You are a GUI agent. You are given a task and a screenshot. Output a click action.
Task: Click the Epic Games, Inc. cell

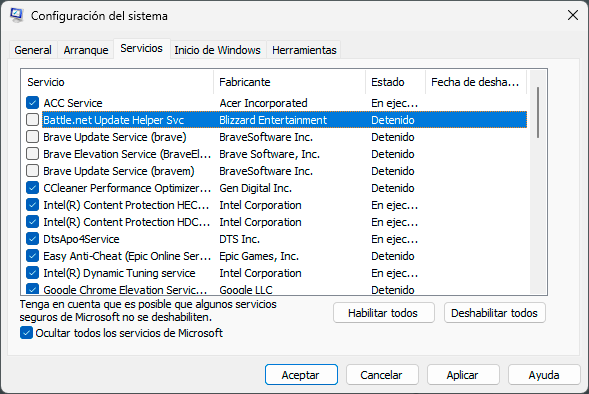(x=259, y=256)
